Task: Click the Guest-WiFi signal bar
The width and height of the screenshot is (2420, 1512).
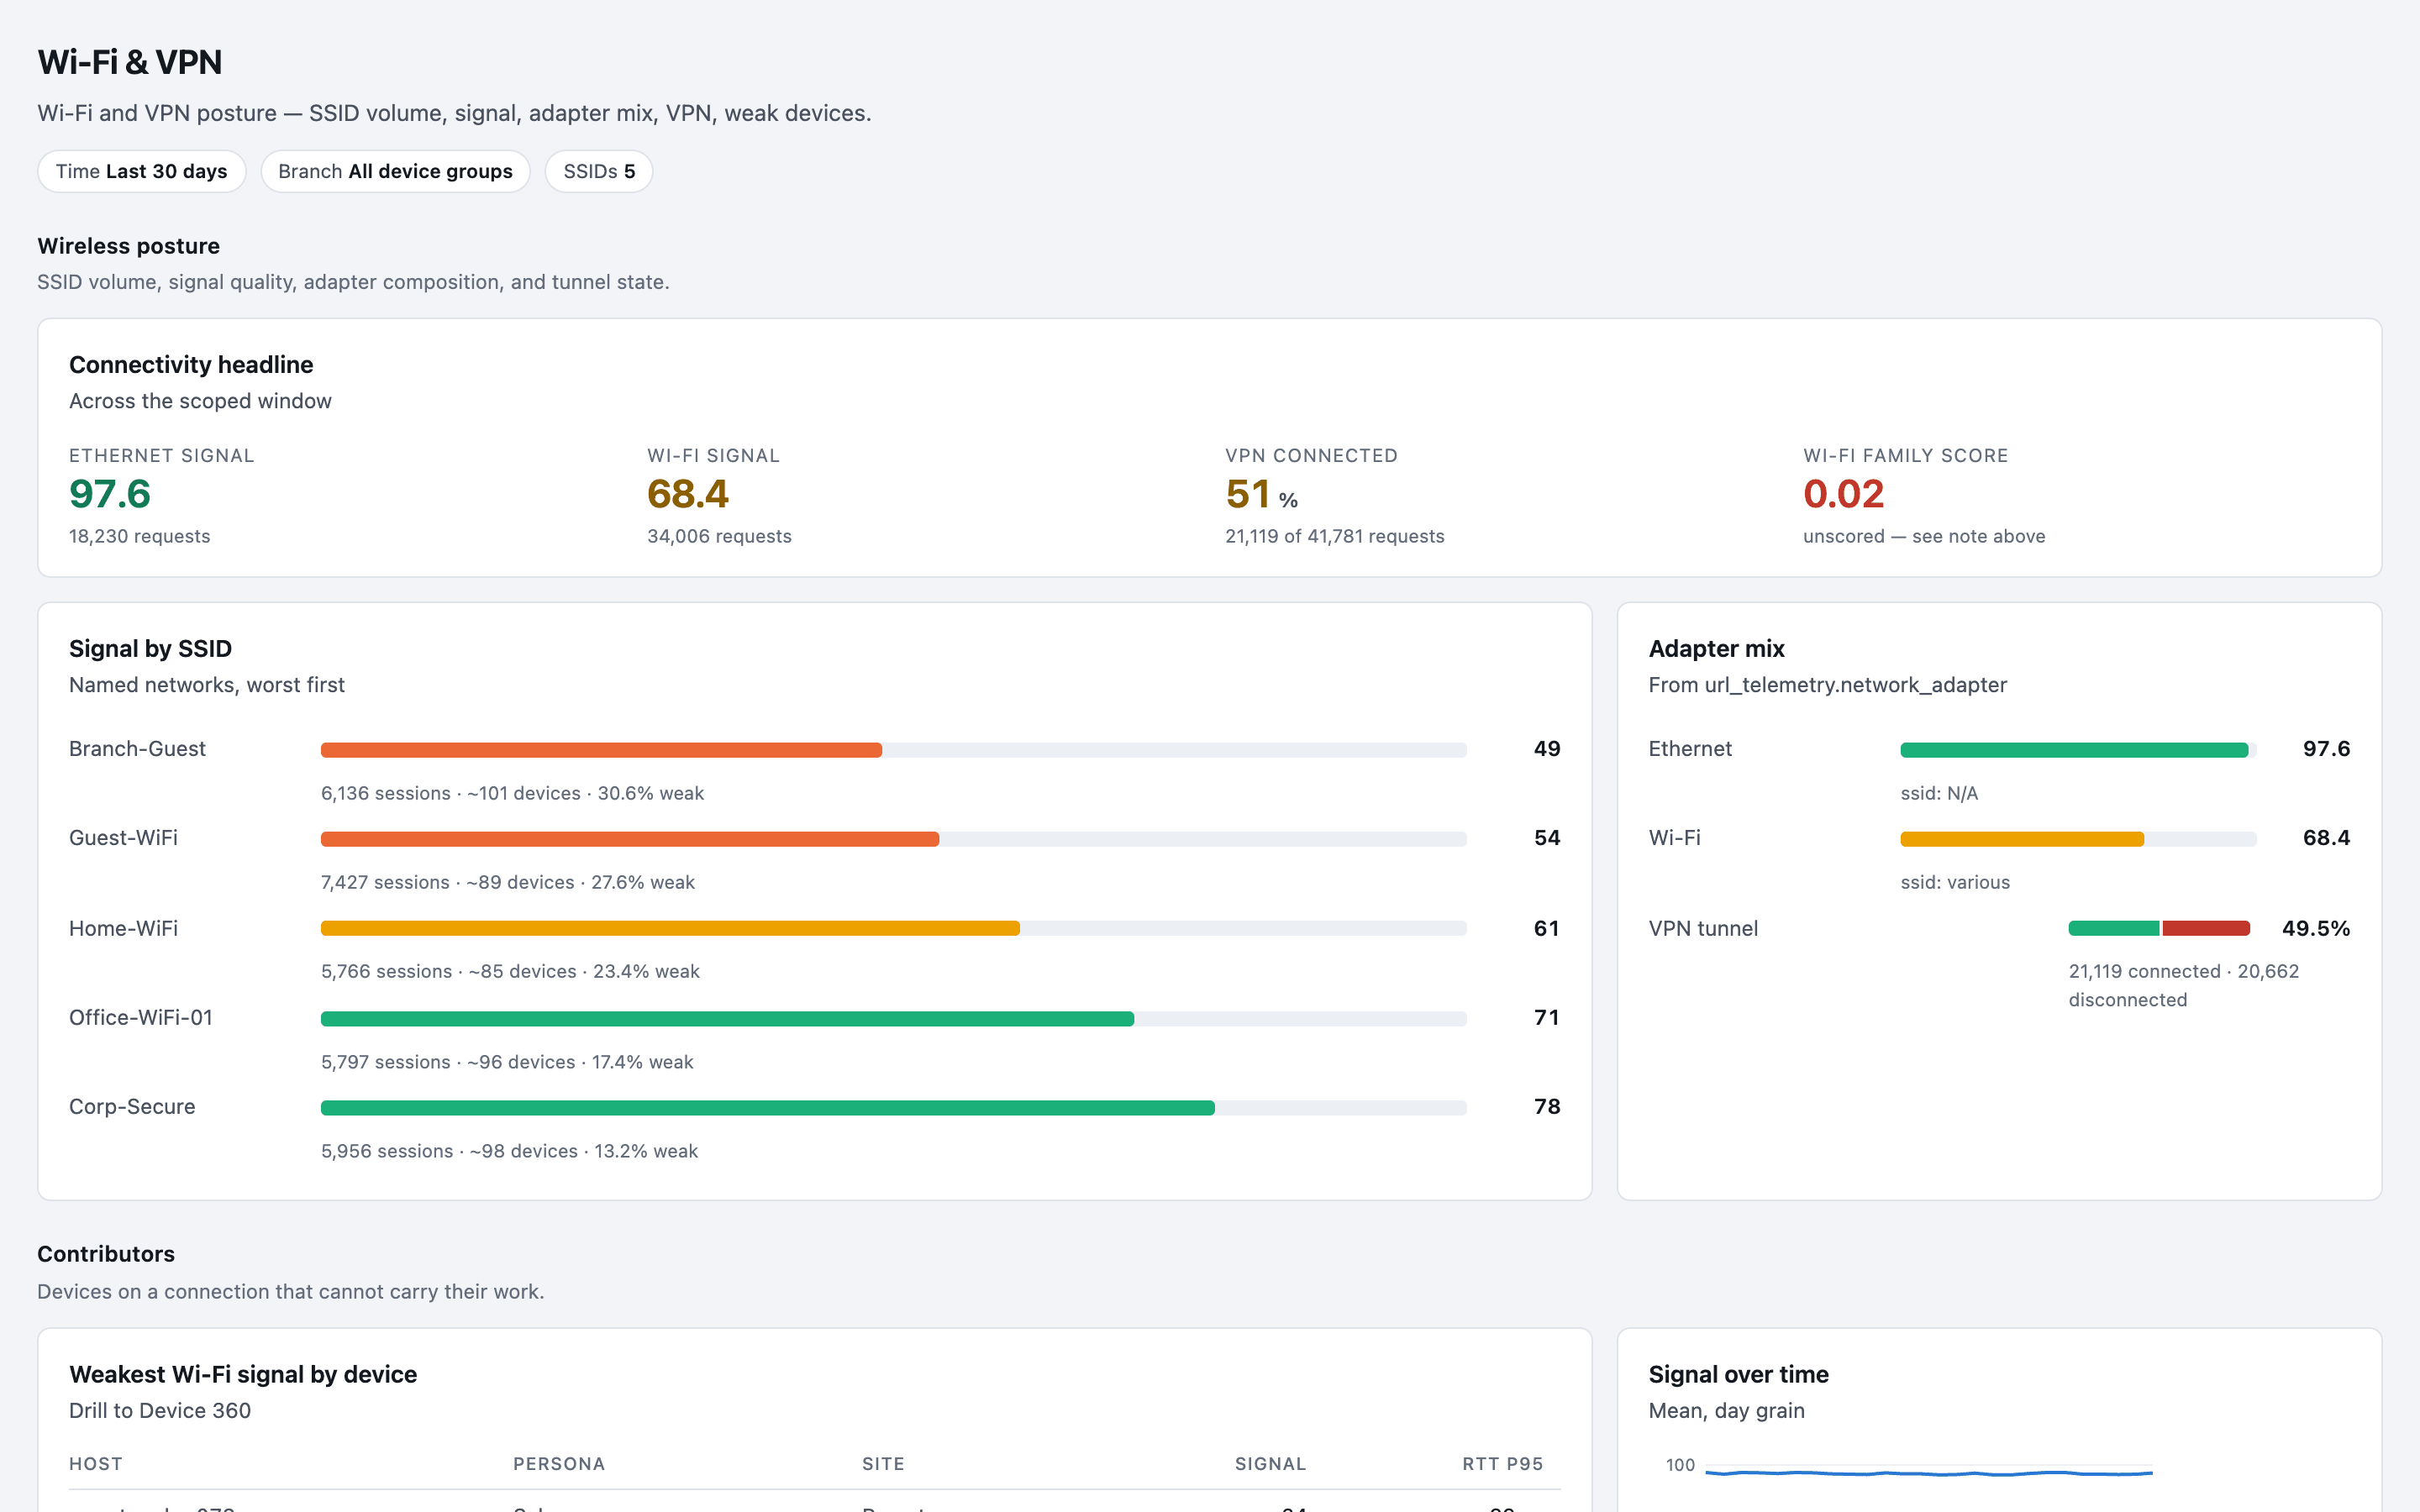Action: click(893, 839)
